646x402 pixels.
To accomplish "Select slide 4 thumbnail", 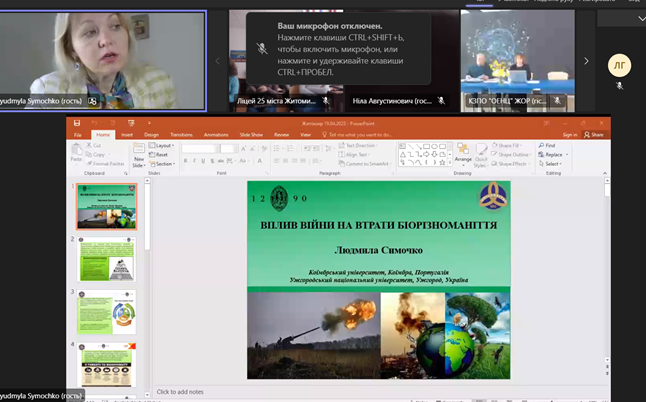I will coord(107,365).
